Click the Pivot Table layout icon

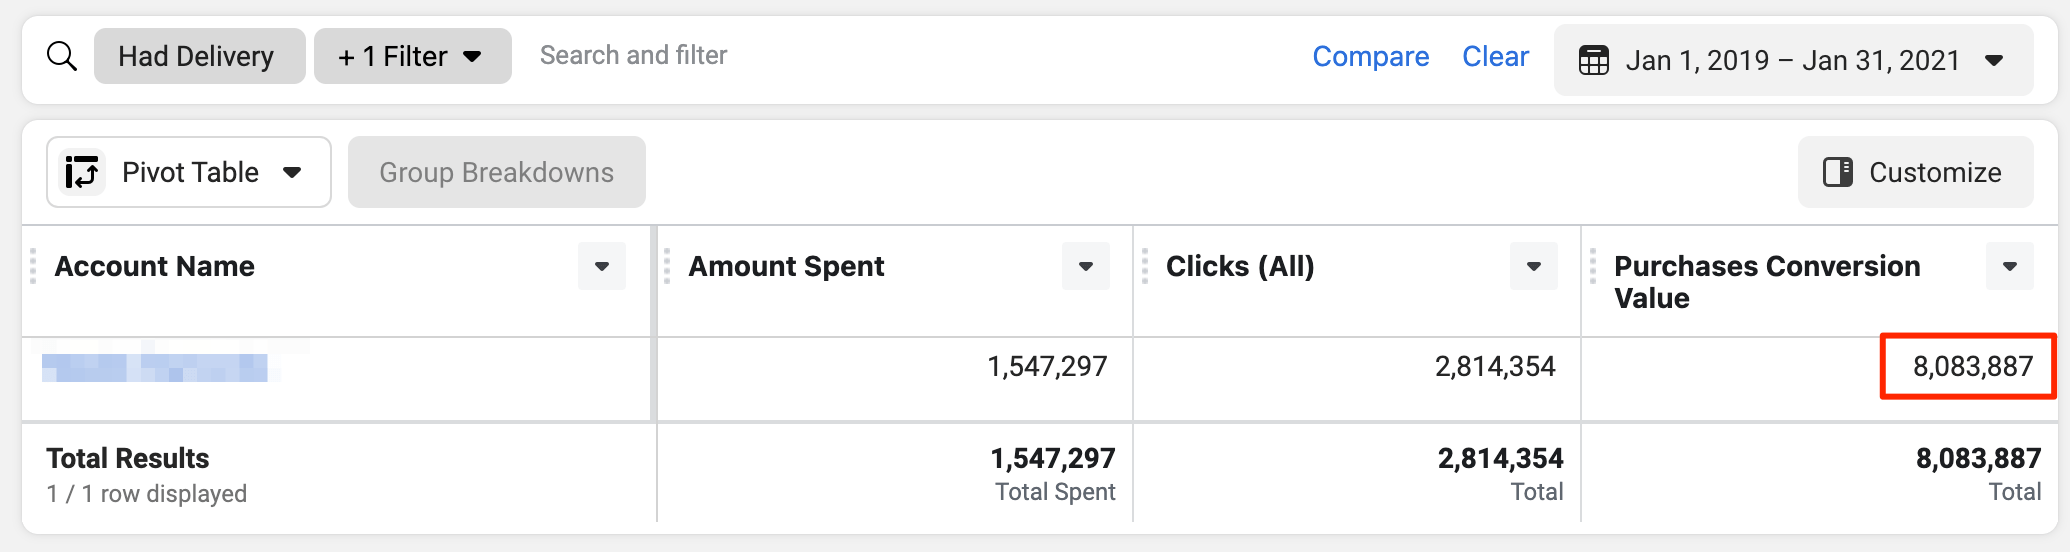tap(82, 172)
